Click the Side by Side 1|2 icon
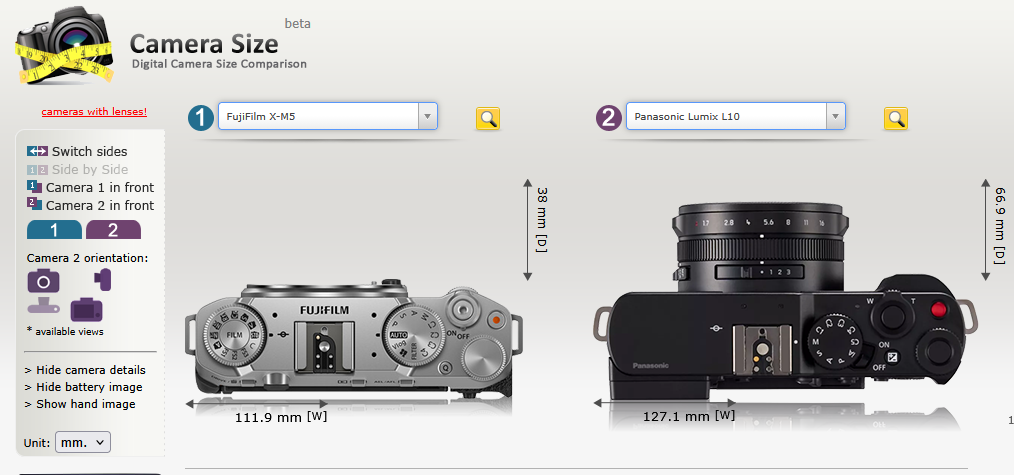 click(37, 170)
